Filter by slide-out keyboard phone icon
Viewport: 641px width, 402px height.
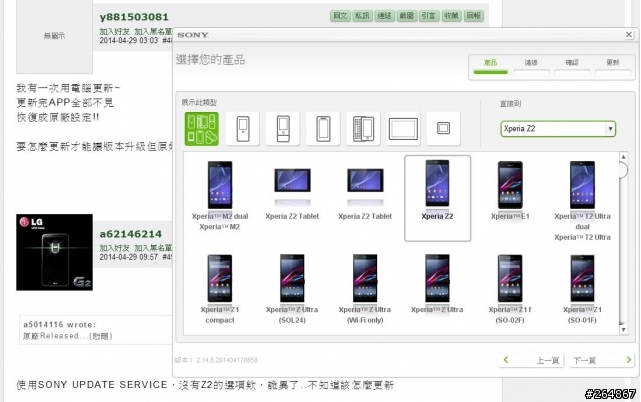[x=363, y=129]
